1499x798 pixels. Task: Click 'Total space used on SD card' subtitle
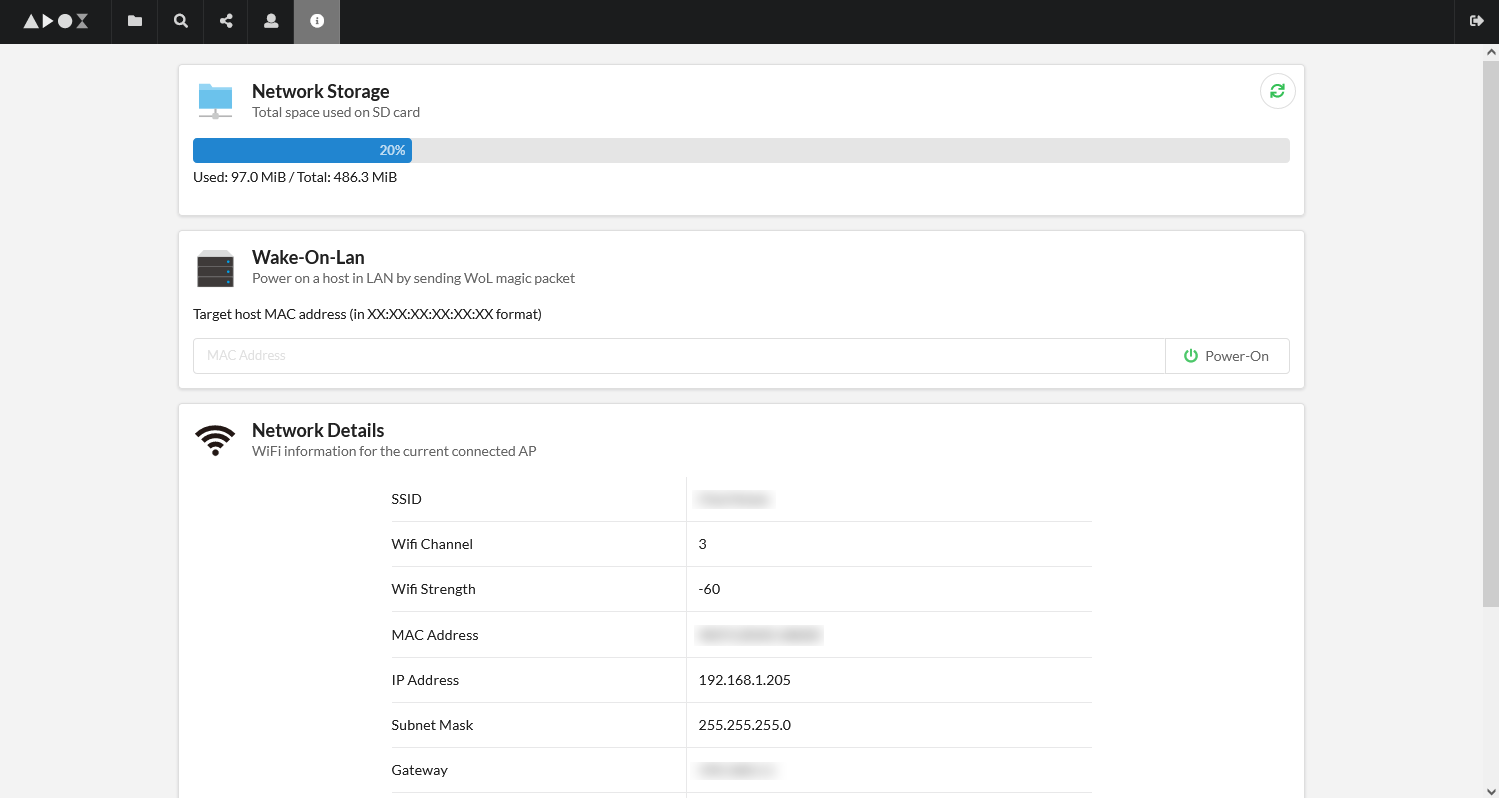(336, 112)
